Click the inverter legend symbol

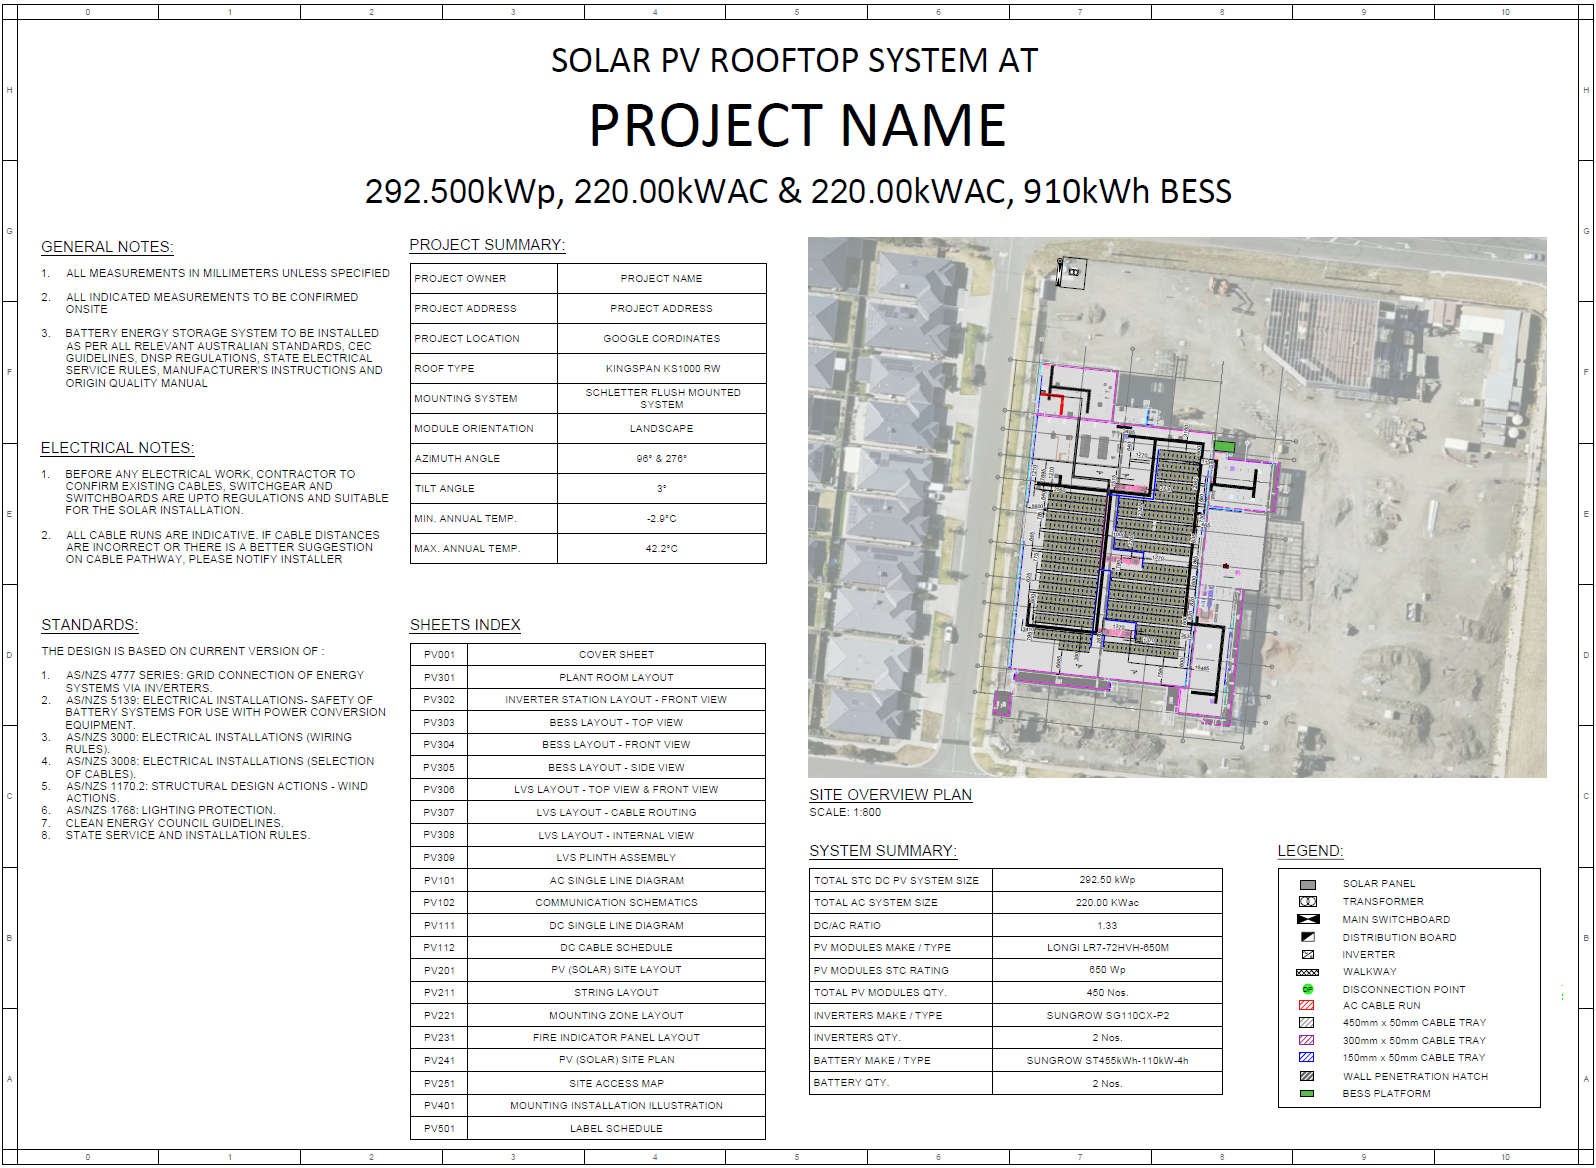pos(1307,955)
